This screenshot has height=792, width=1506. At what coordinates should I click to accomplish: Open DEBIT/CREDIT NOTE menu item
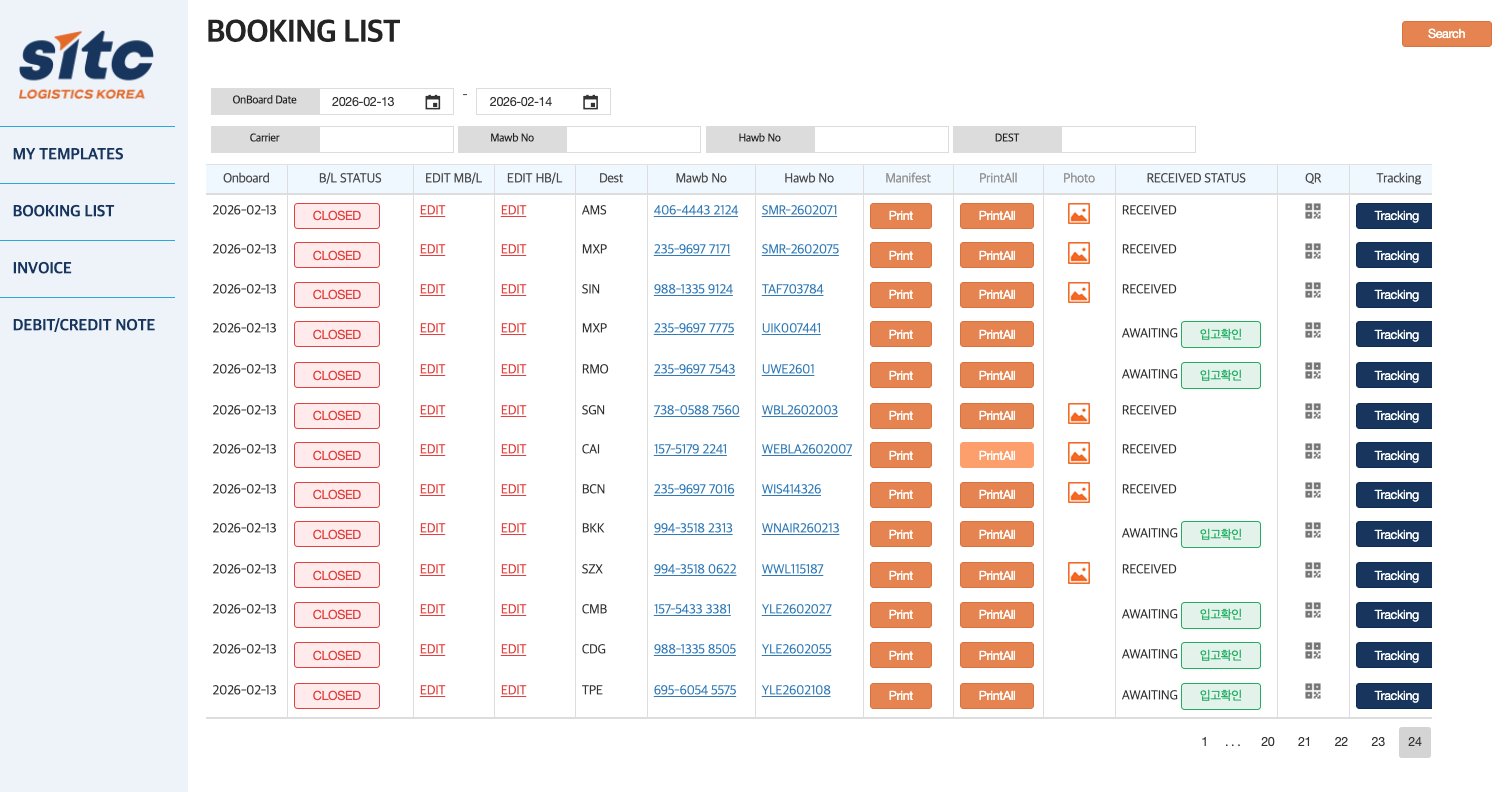(x=84, y=325)
